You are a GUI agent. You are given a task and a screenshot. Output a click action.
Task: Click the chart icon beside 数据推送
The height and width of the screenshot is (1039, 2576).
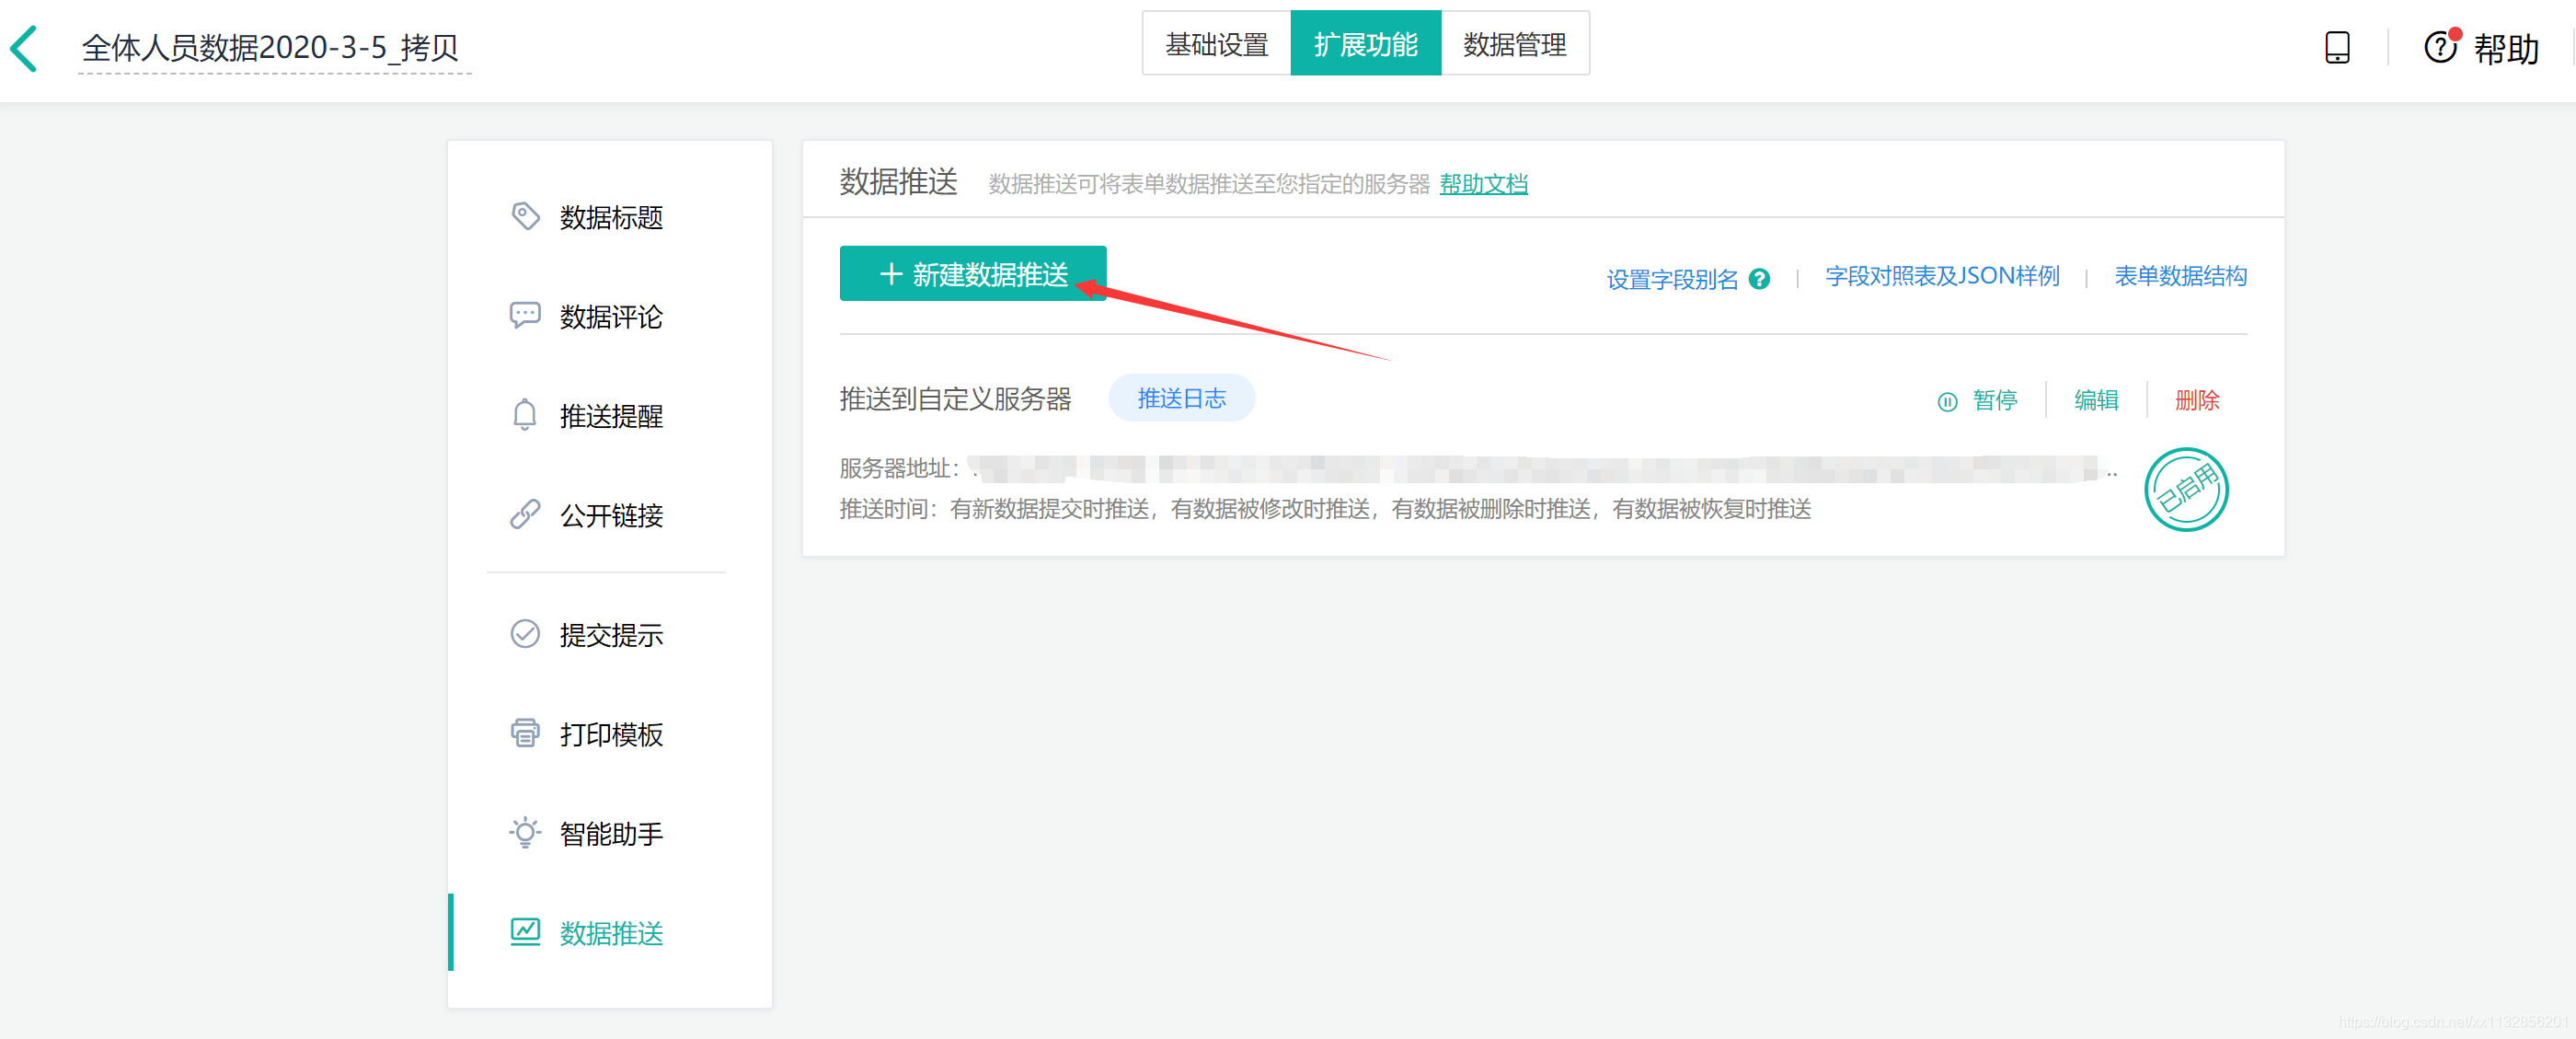(x=525, y=931)
